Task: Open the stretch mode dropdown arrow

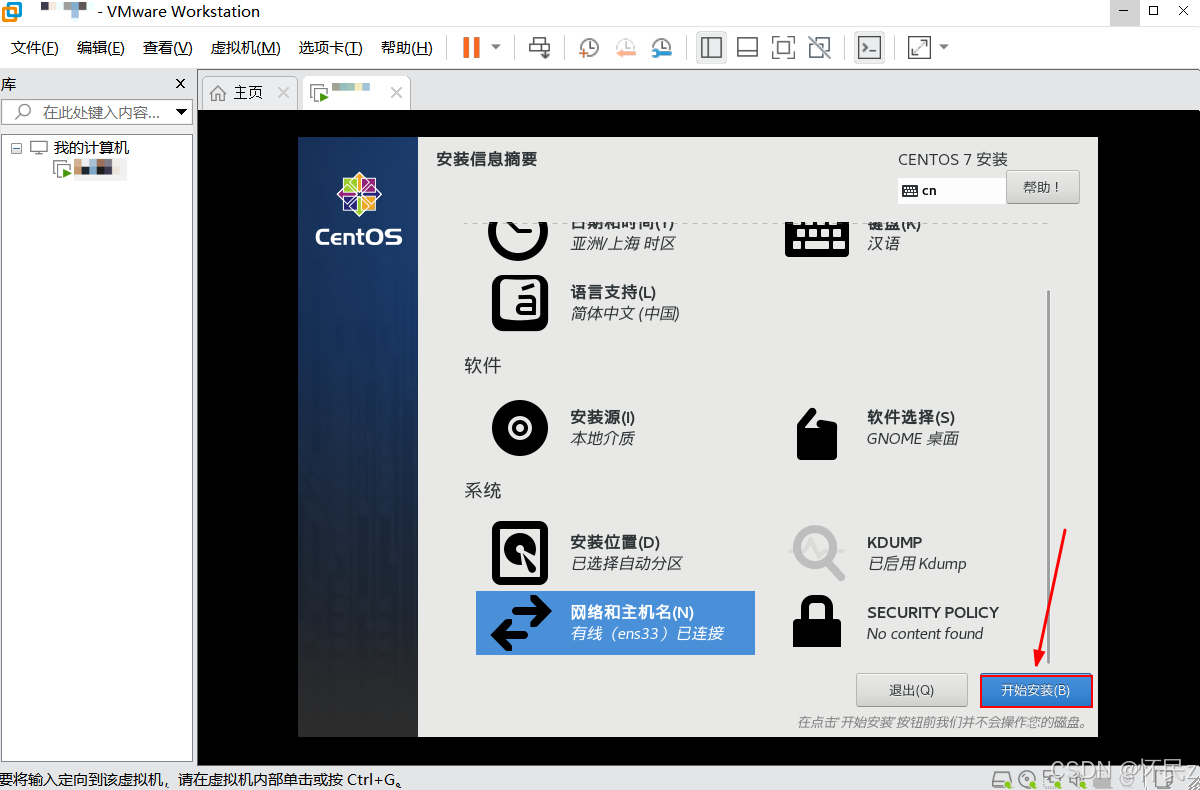Action: click(944, 47)
